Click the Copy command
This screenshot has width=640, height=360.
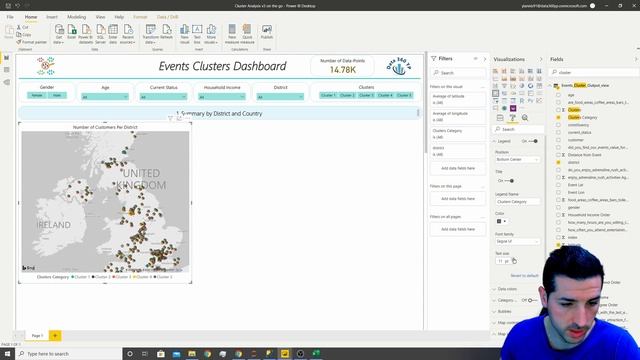coord(24,35)
